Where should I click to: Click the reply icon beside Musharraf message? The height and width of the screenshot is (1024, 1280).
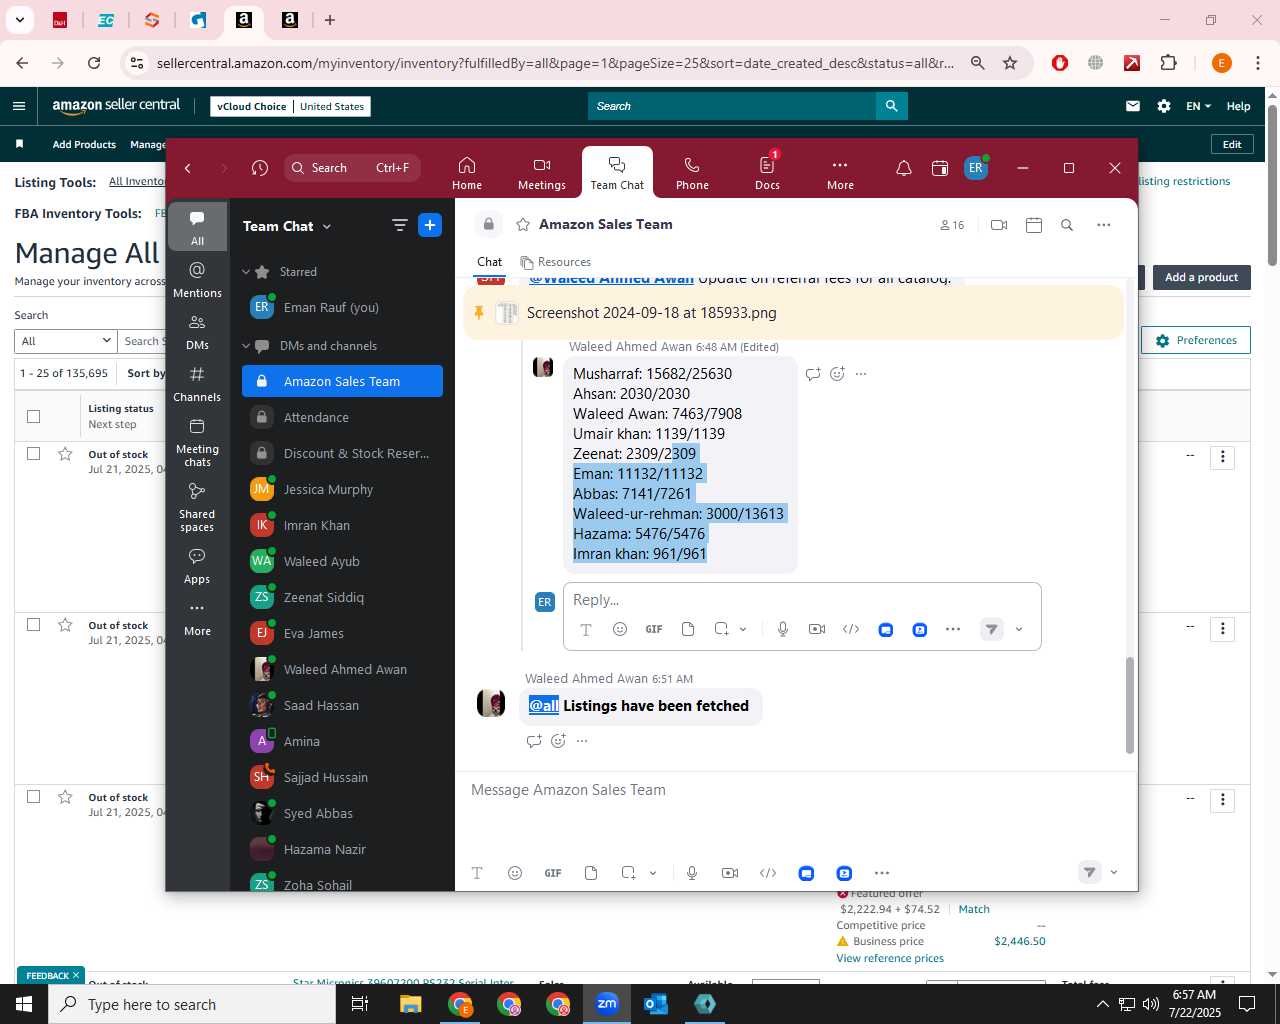[x=813, y=374]
